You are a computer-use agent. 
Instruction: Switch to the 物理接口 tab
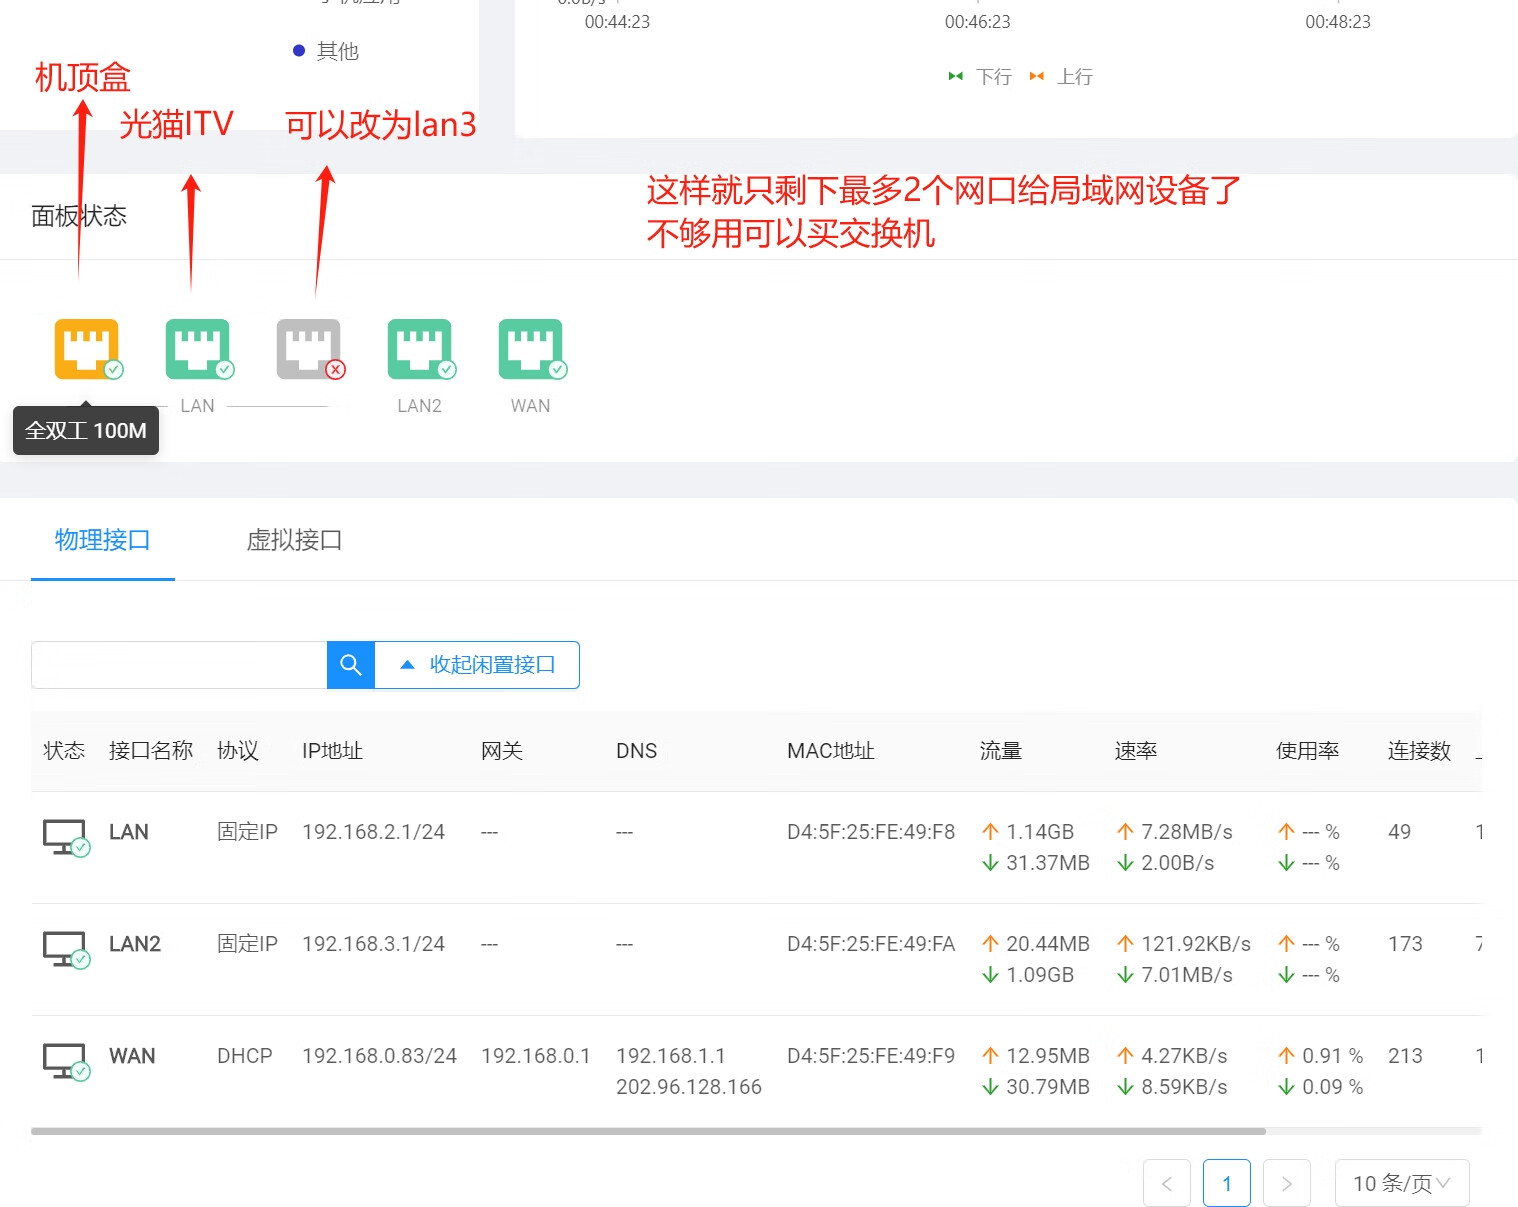click(103, 540)
